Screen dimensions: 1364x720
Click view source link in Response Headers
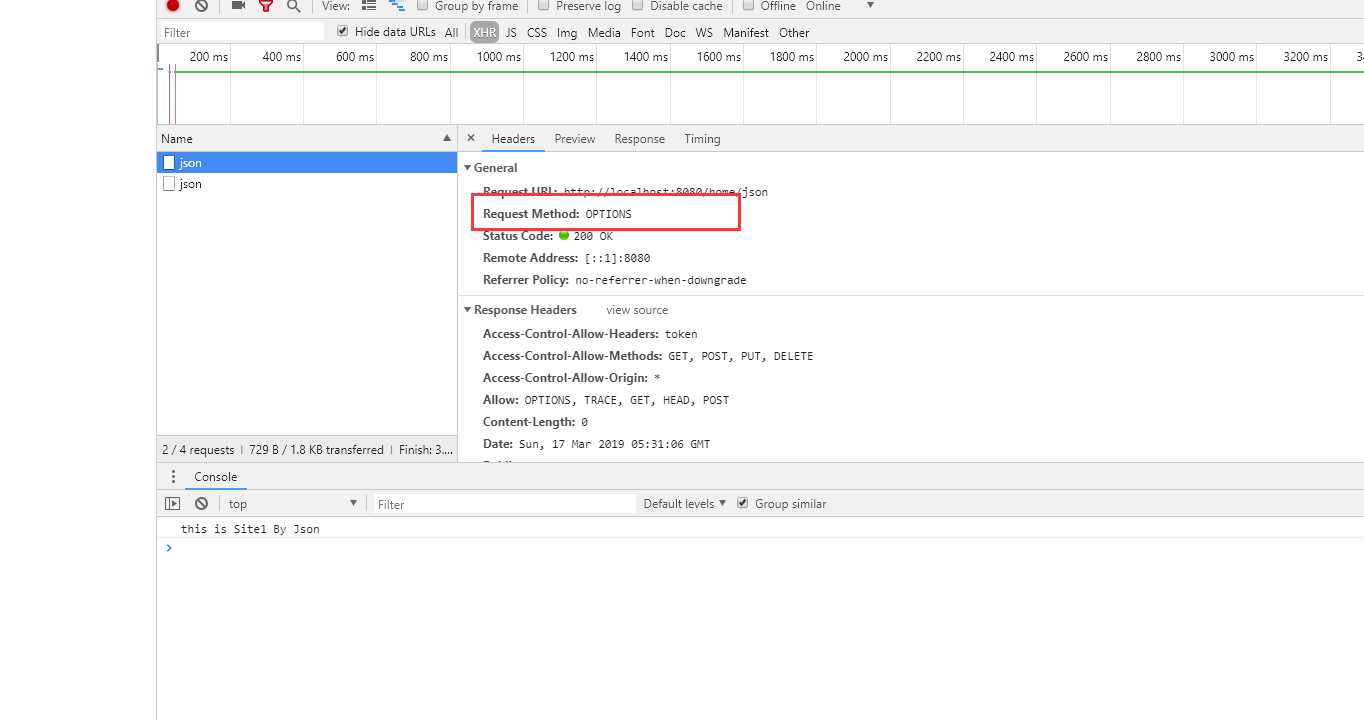point(637,310)
